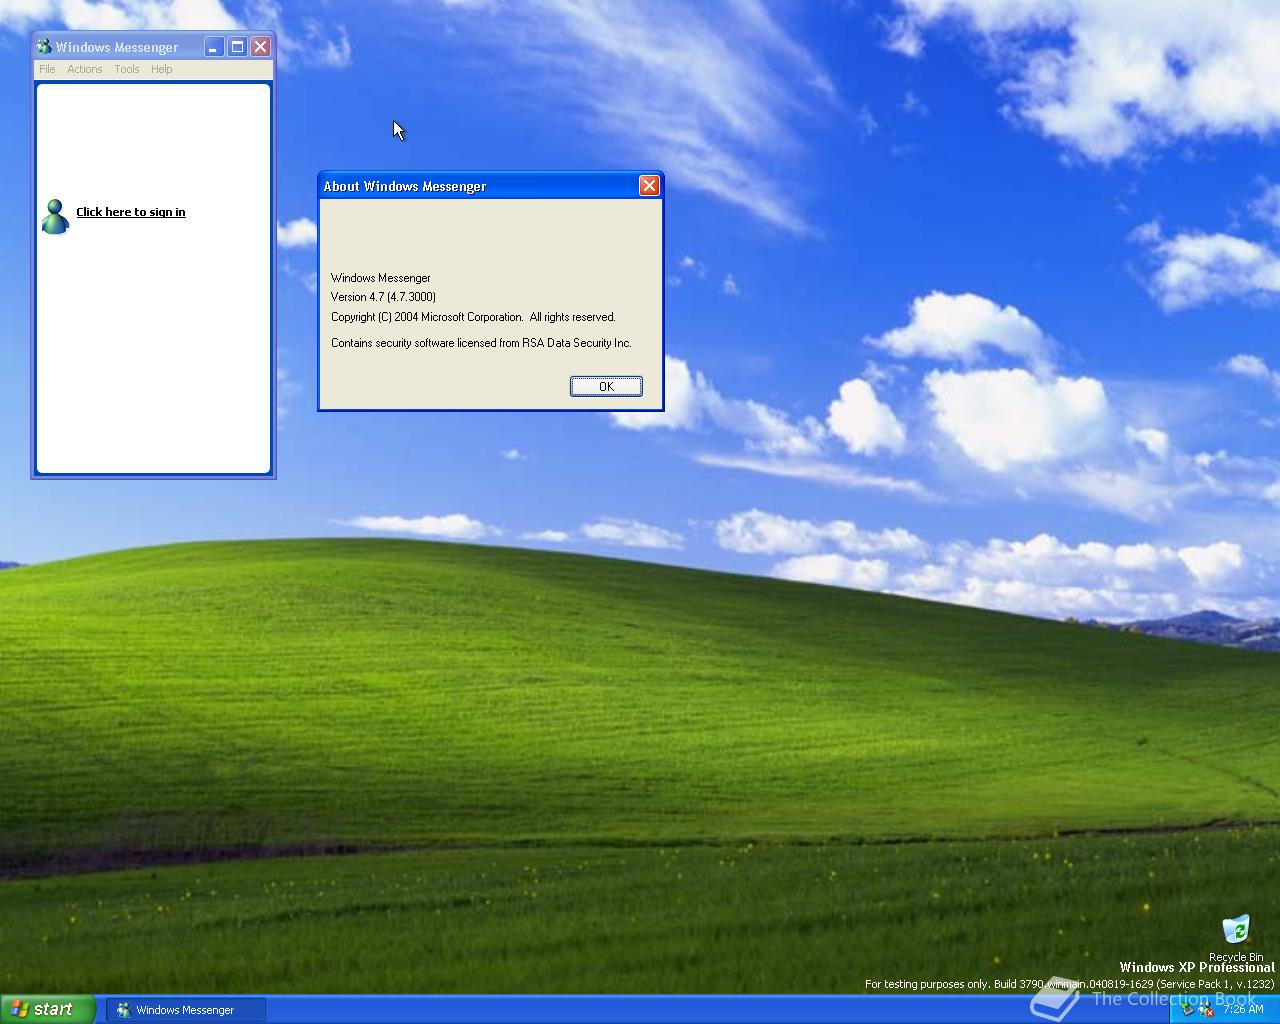Confirm the About dialog with OK
This screenshot has height=1024, width=1280.
pyautogui.click(x=606, y=386)
